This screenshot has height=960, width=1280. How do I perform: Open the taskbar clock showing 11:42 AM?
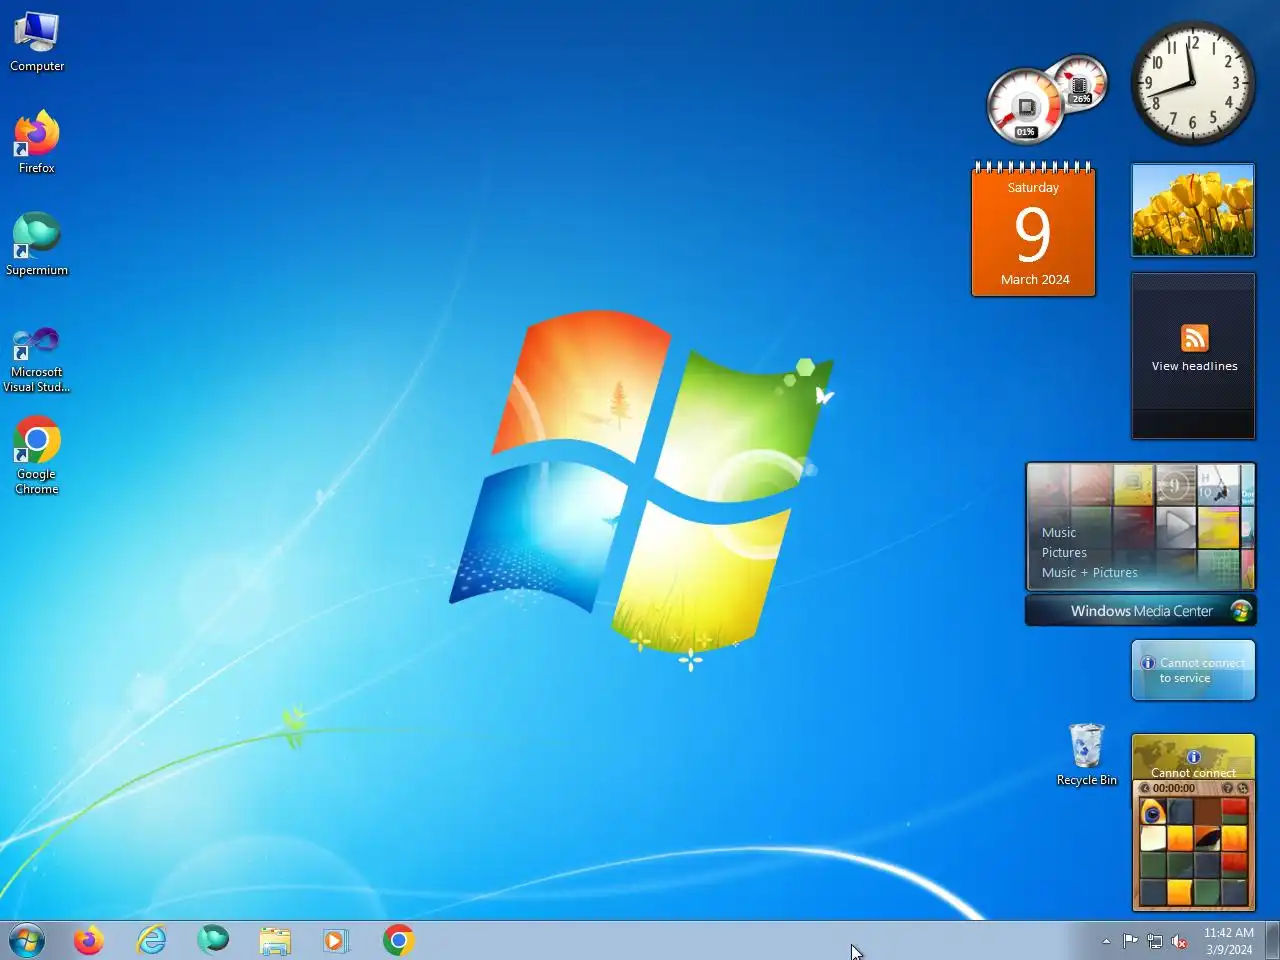click(x=1228, y=941)
